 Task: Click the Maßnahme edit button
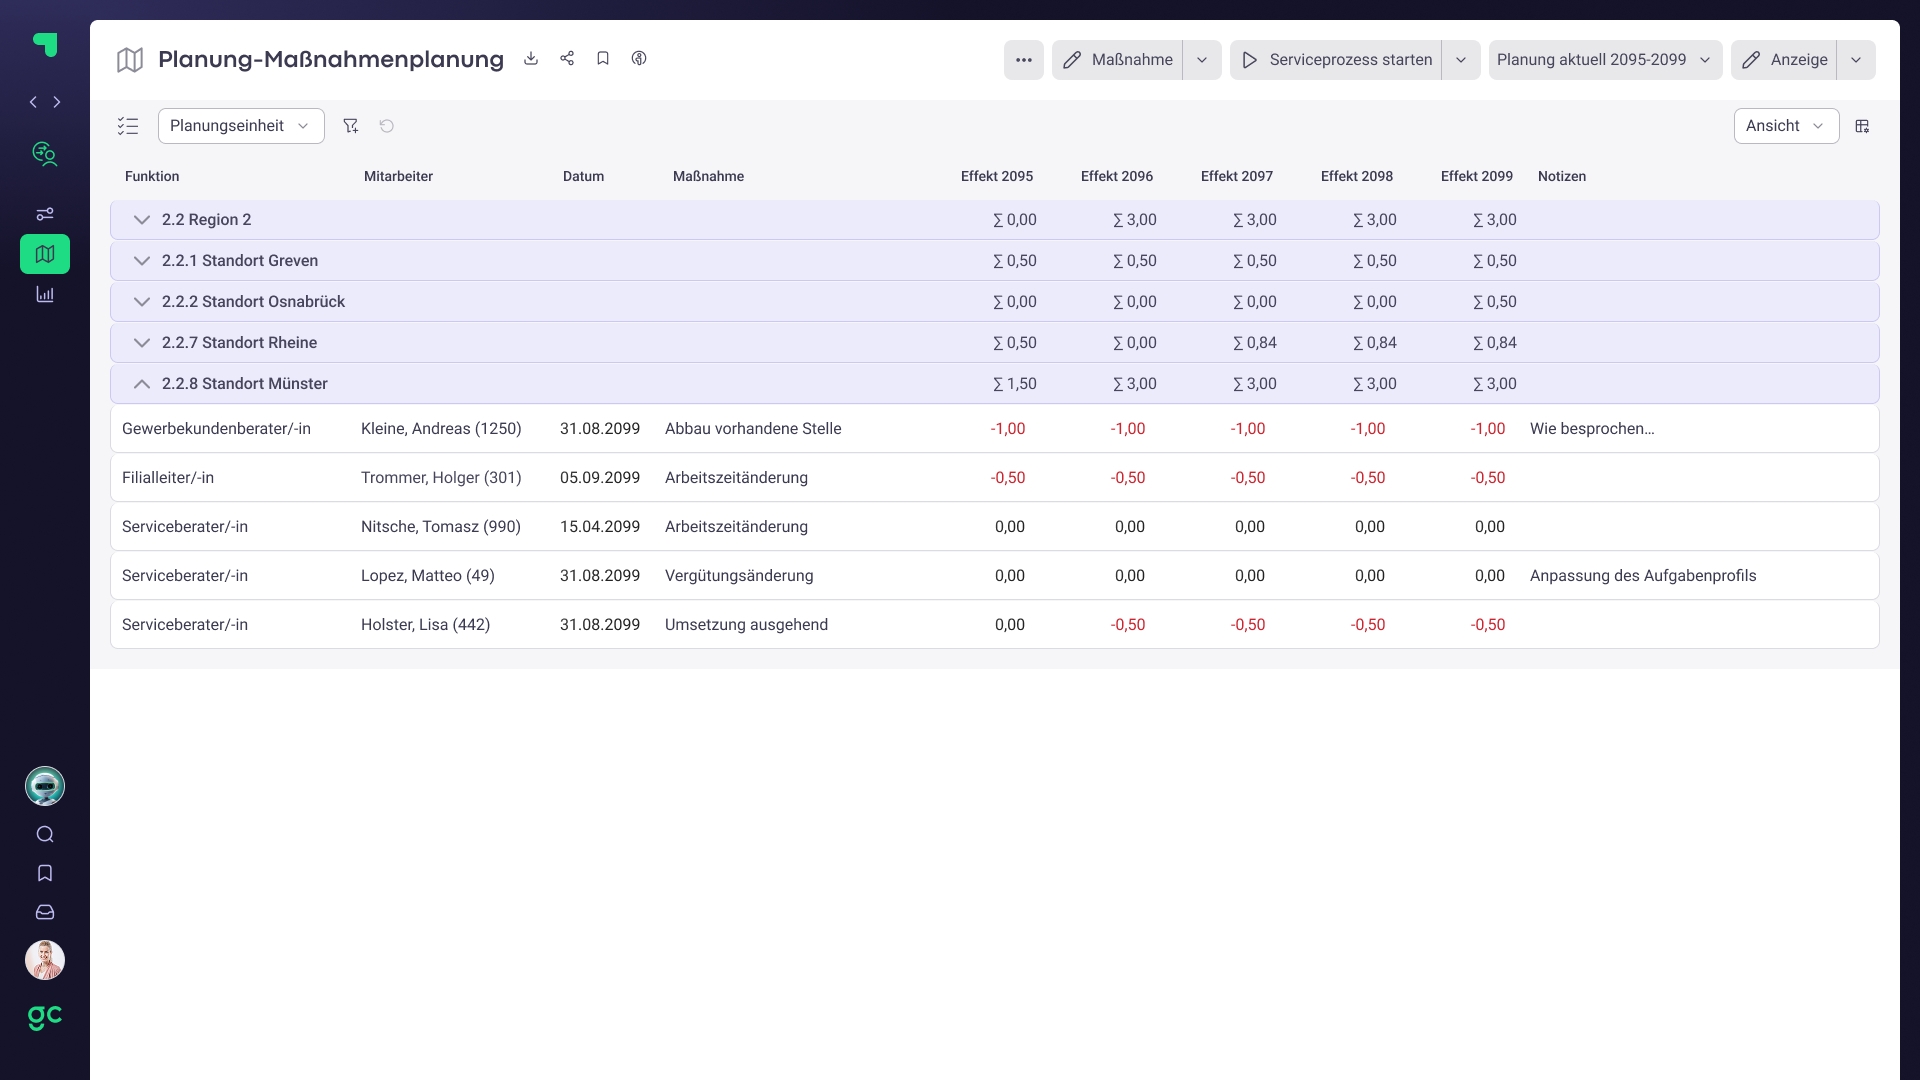[x=1118, y=60]
